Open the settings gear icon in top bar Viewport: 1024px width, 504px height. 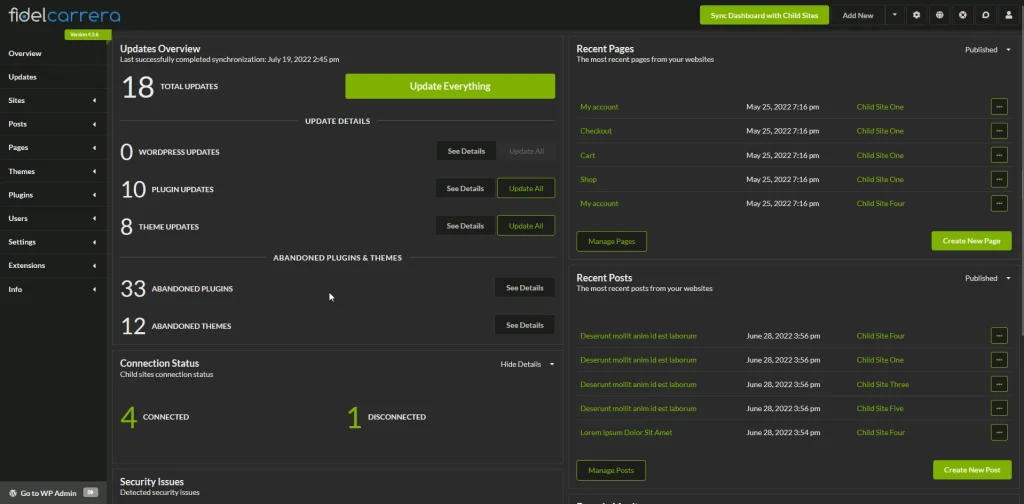pyautogui.click(x=916, y=15)
